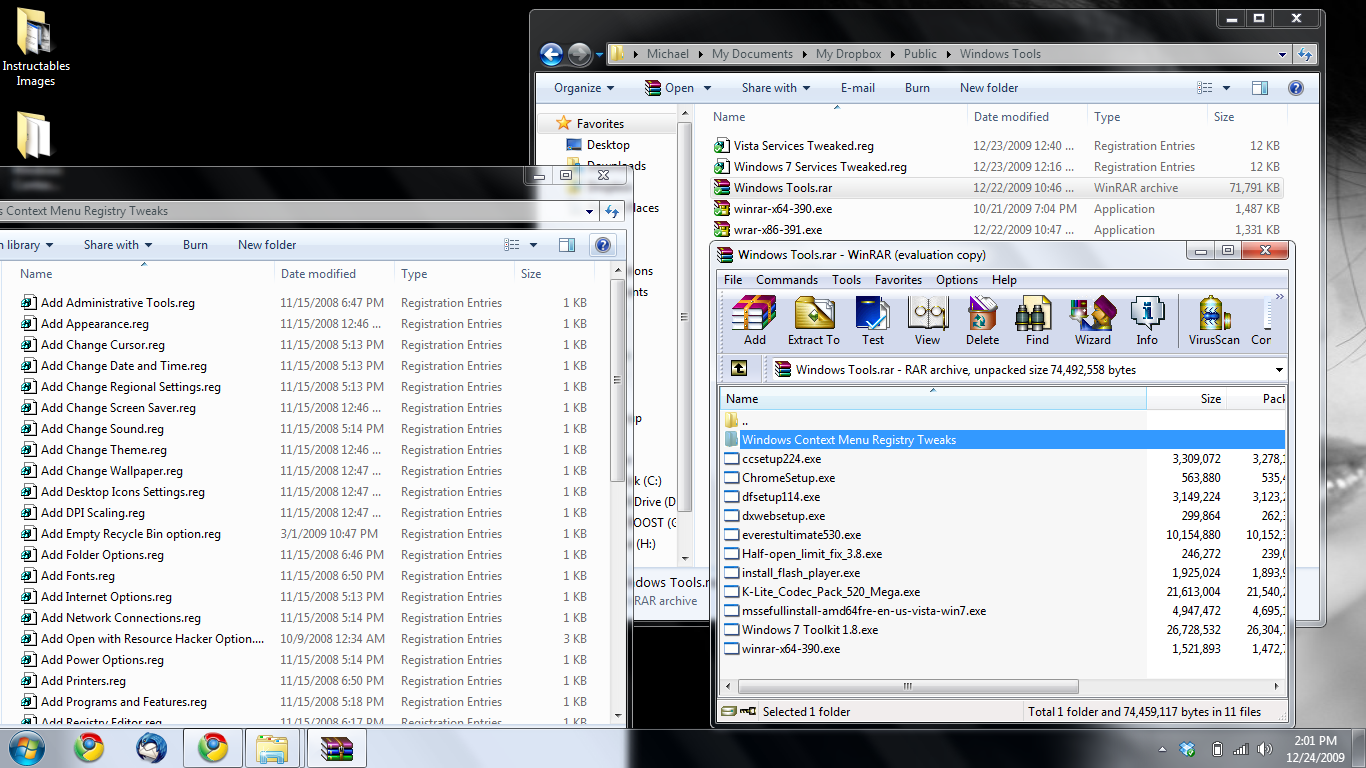This screenshot has width=1366, height=768.
Task: Click My Dropbox in address breadcrumb
Action: [848, 54]
